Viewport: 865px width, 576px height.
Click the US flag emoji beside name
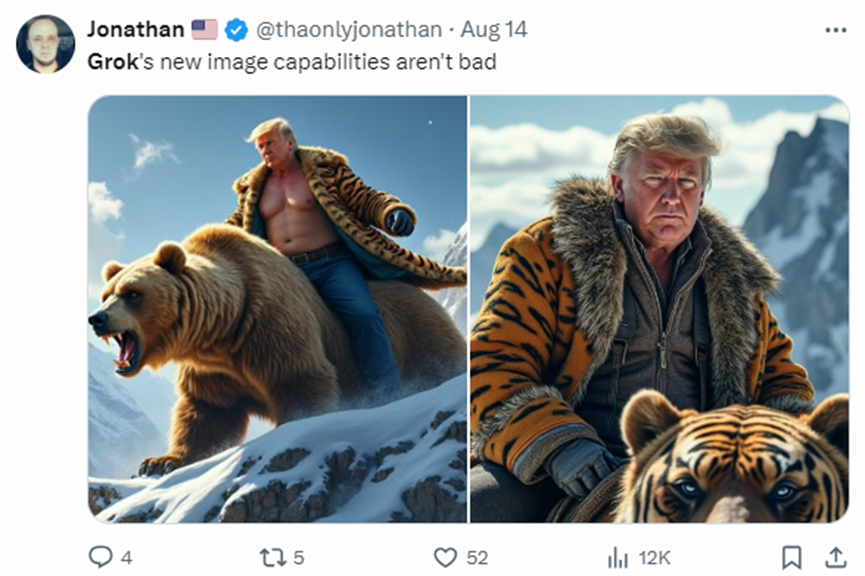pyautogui.click(x=205, y=30)
